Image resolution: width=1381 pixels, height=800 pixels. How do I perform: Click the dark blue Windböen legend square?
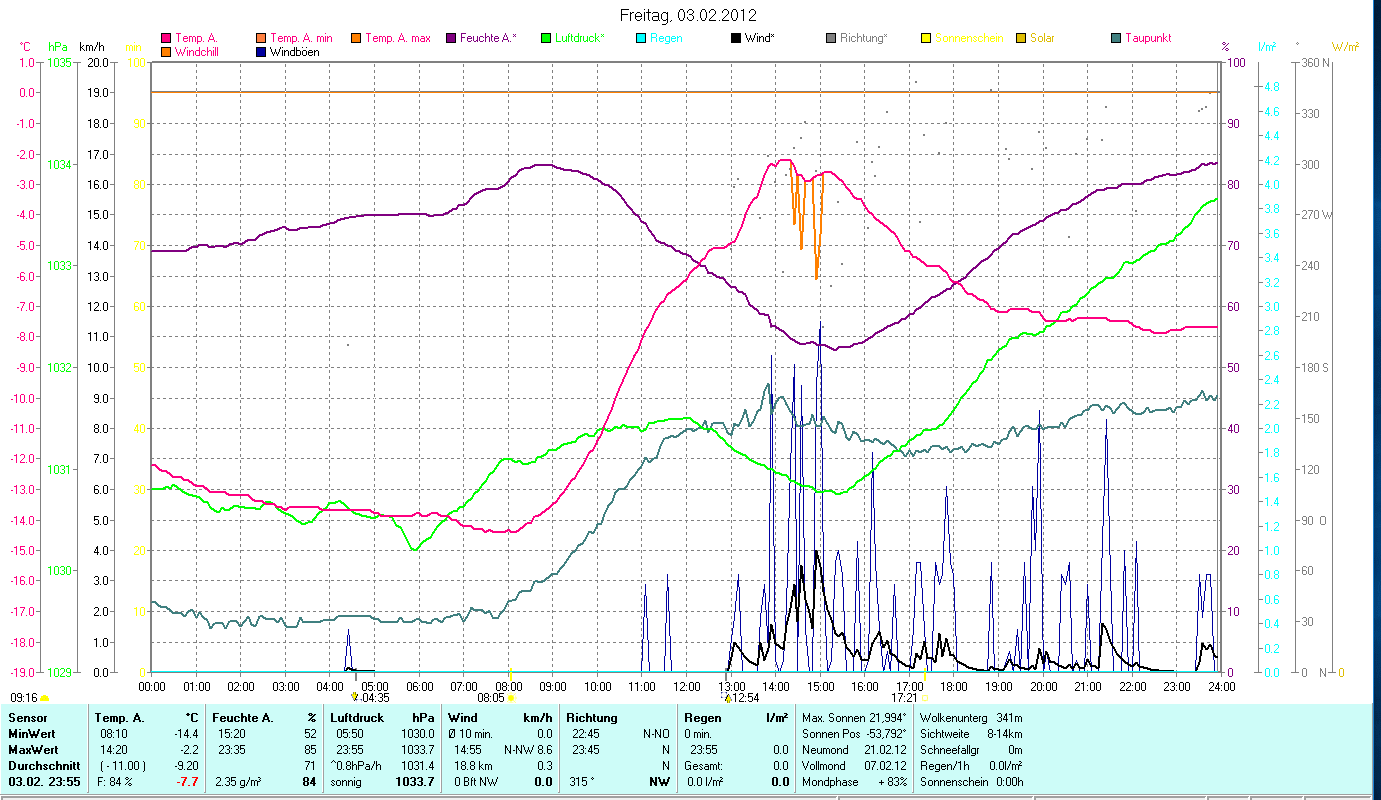tap(261, 52)
